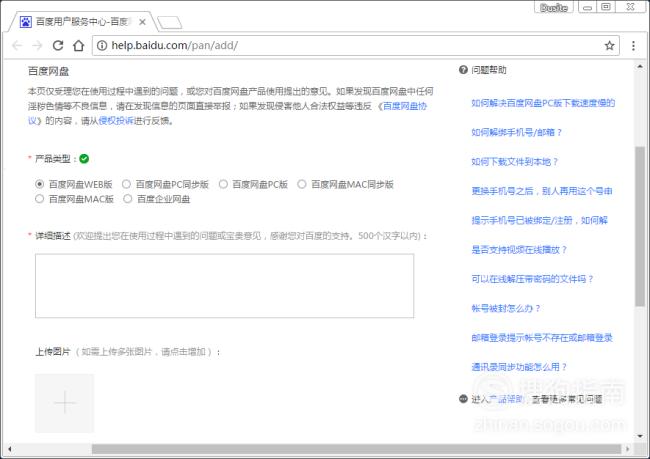Choose 百度网盘PC版 radio option
The width and height of the screenshot is (650, 459).
[223, 184]
